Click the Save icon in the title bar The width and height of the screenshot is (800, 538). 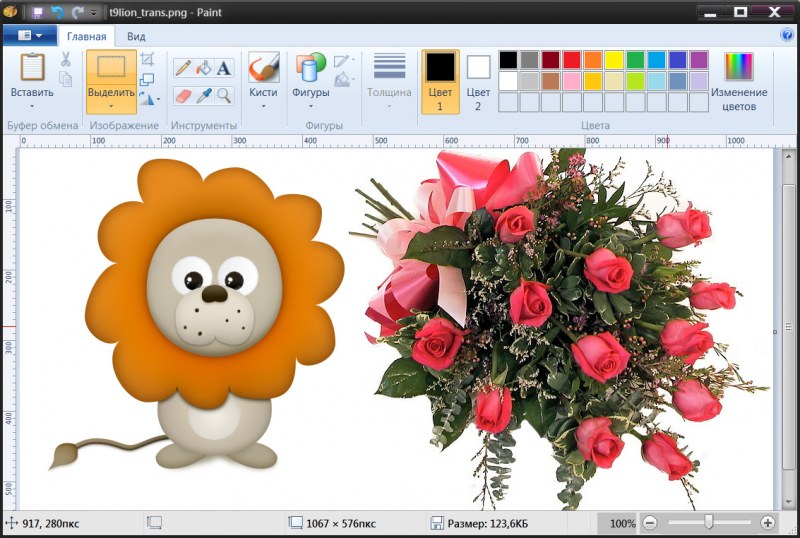click(38, 12)
